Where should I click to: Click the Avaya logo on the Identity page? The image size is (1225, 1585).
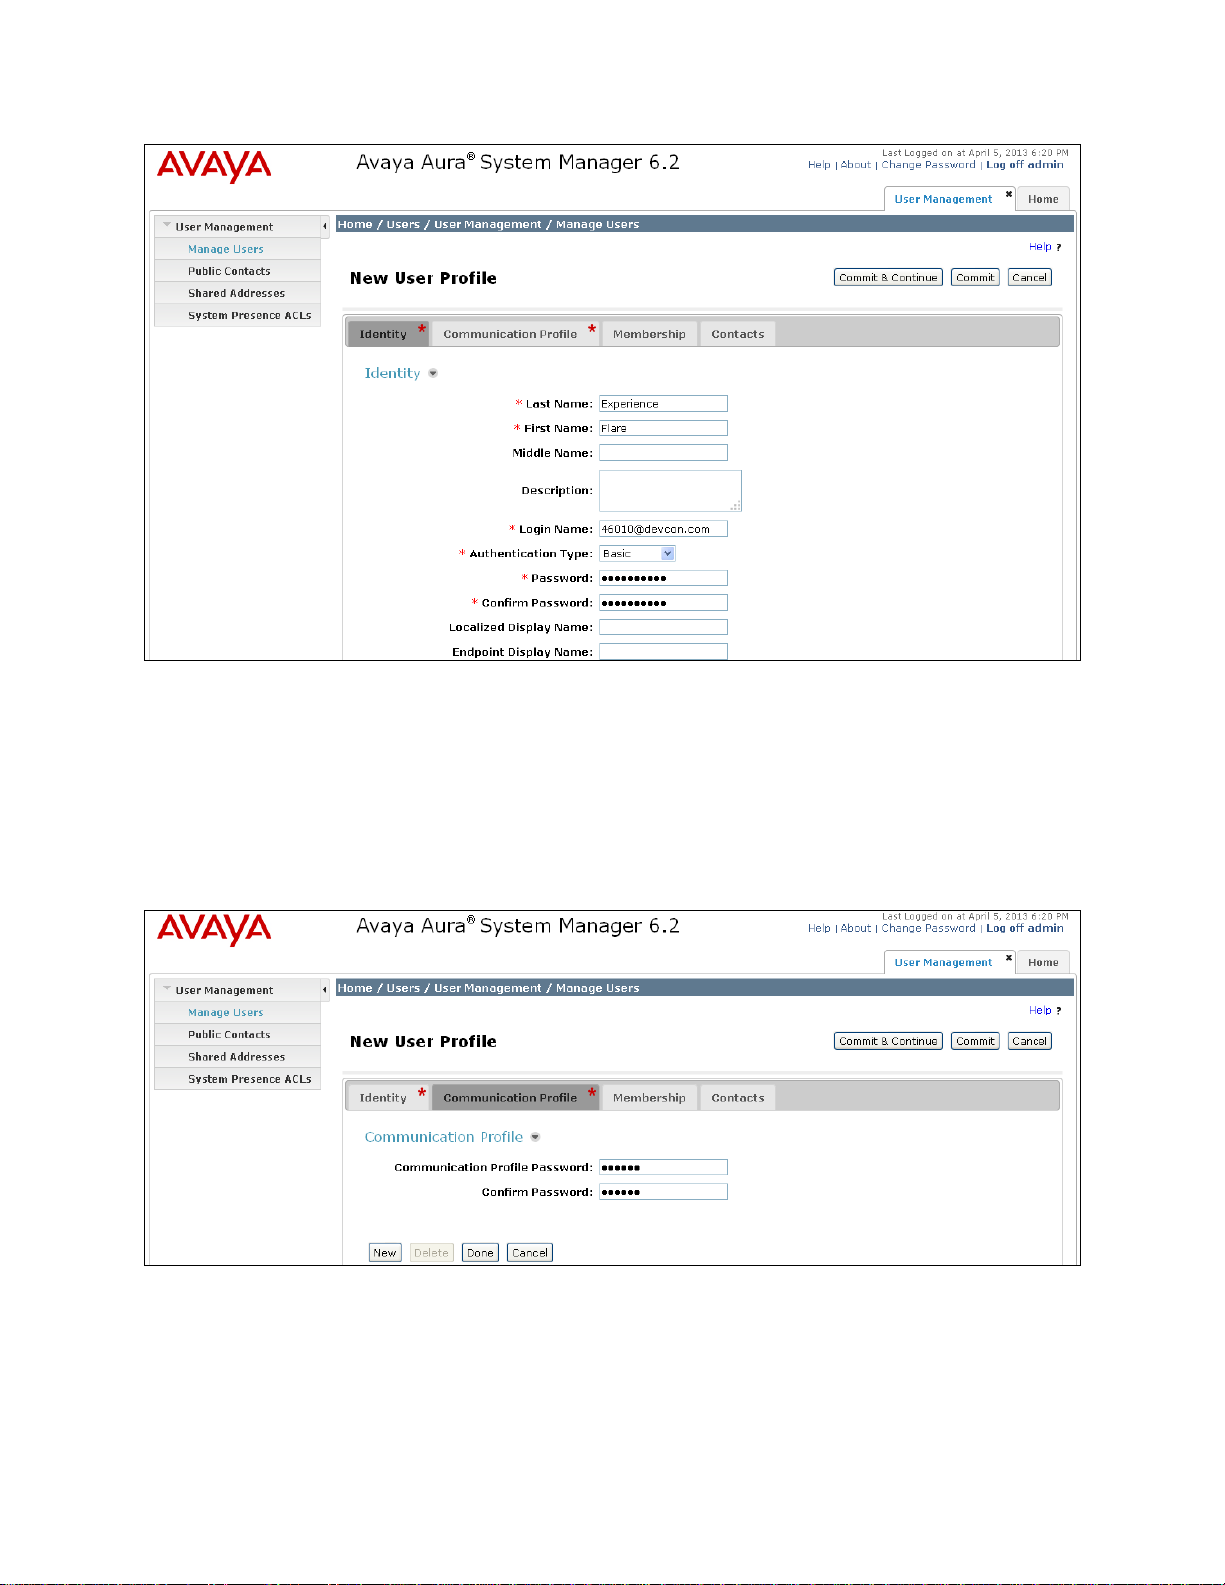click(x=214, y=166)
